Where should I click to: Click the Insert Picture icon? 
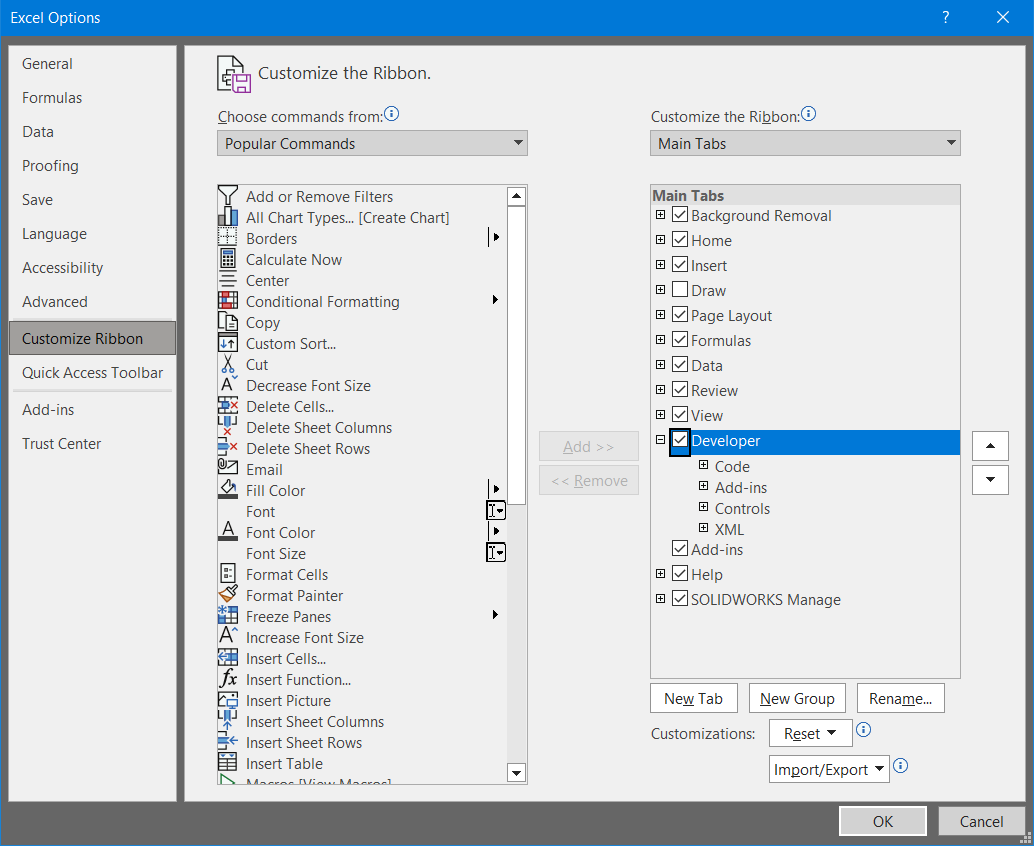(228, 700)
